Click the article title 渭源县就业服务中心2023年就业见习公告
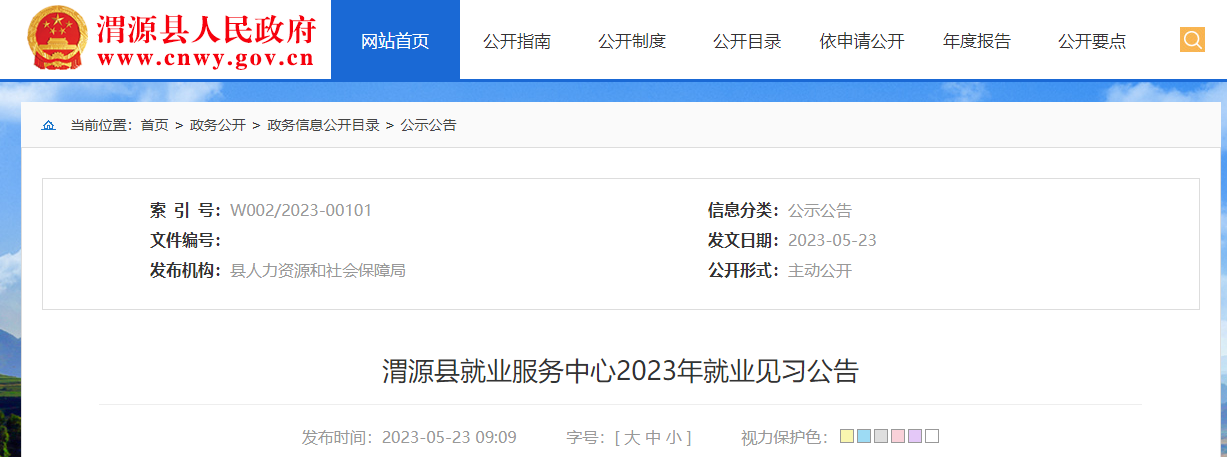This screenshot has height=457, width=1227. (620, 371)
